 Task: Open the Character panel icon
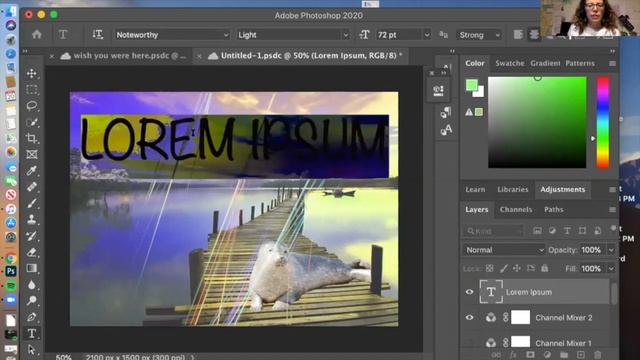pyautogui.click(x=446, y=130)
